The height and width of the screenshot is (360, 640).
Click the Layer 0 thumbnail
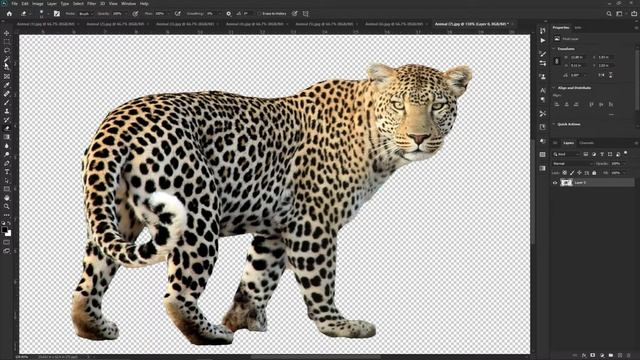[x=566, y=183]
